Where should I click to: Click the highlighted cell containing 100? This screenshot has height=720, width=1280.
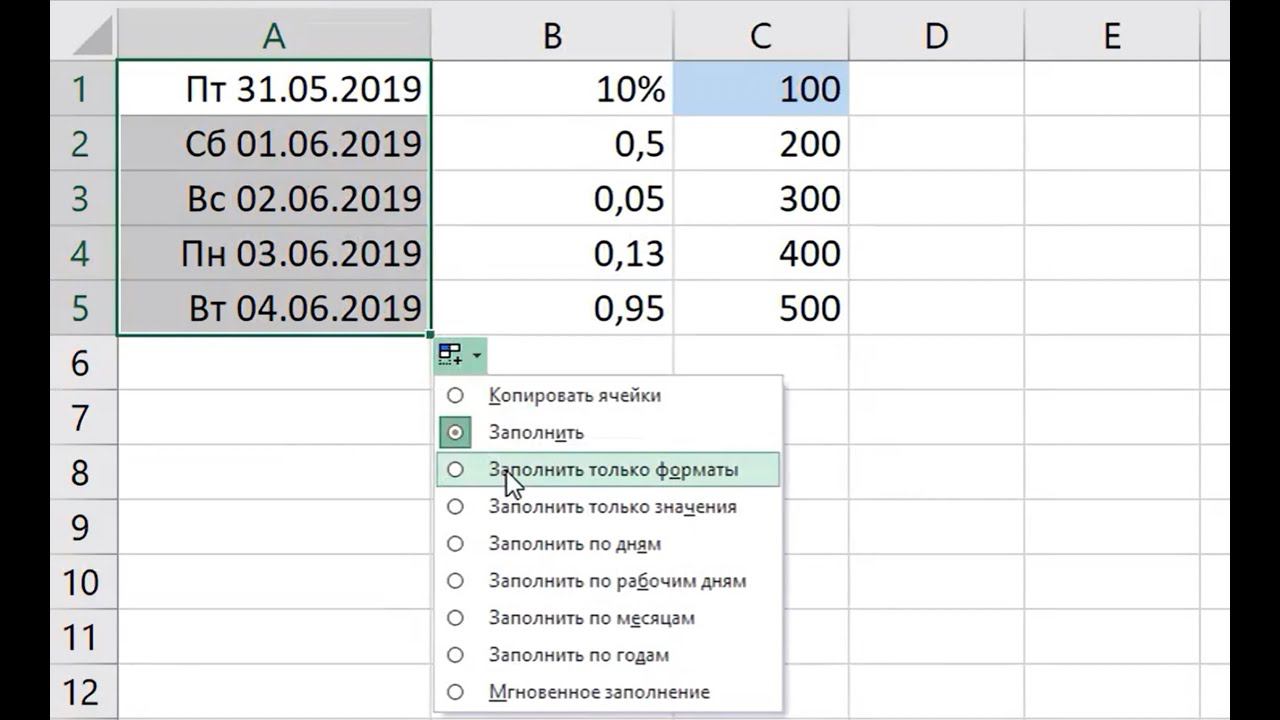point(761,90)
